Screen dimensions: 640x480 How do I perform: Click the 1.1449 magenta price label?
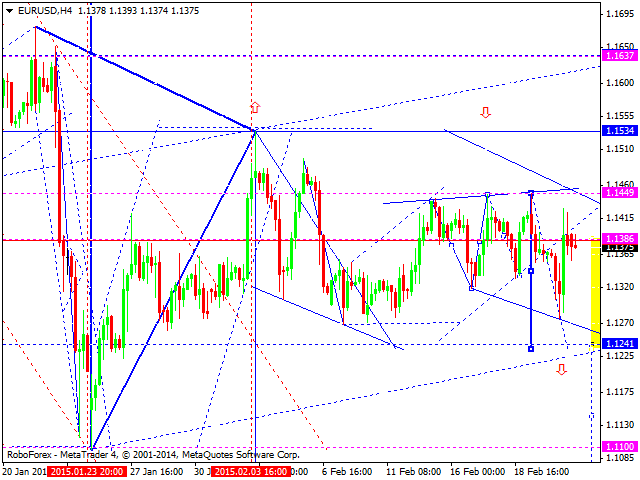tap(618, 192)
